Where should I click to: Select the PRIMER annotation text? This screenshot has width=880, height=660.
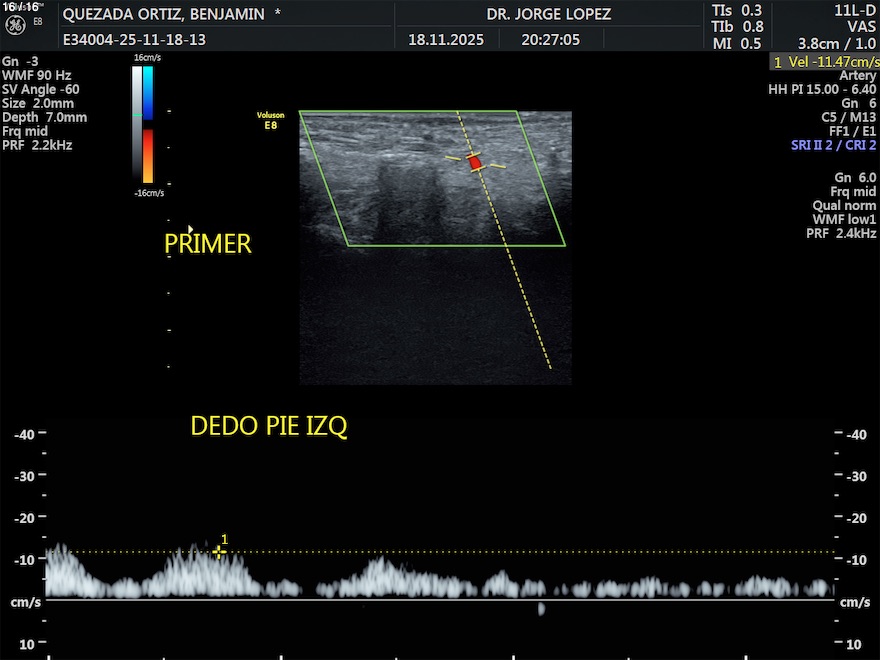point(208,244)
